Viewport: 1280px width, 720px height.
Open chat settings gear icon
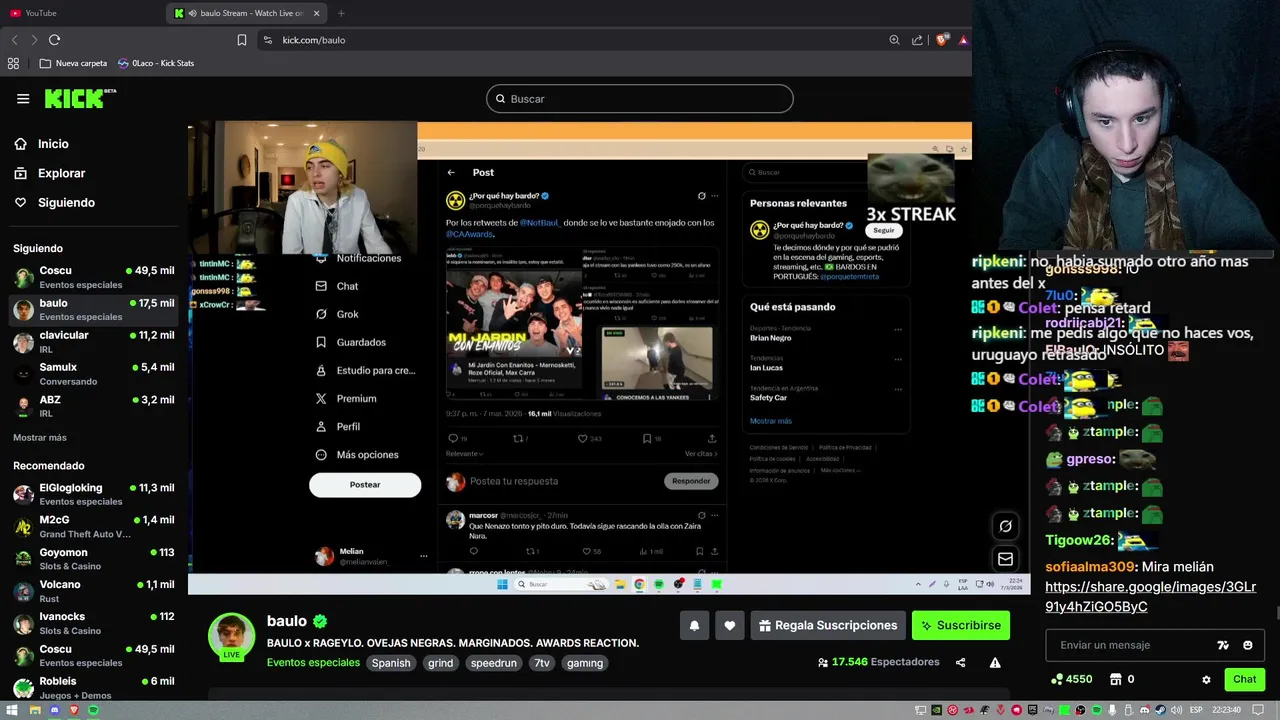tap(1206, 680)
